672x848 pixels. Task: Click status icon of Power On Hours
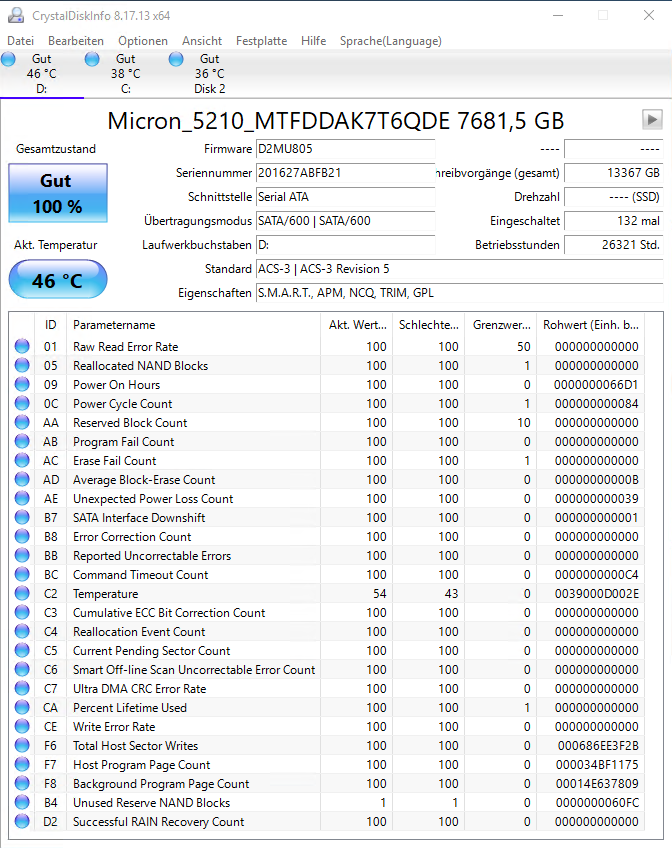coord(22,384)
